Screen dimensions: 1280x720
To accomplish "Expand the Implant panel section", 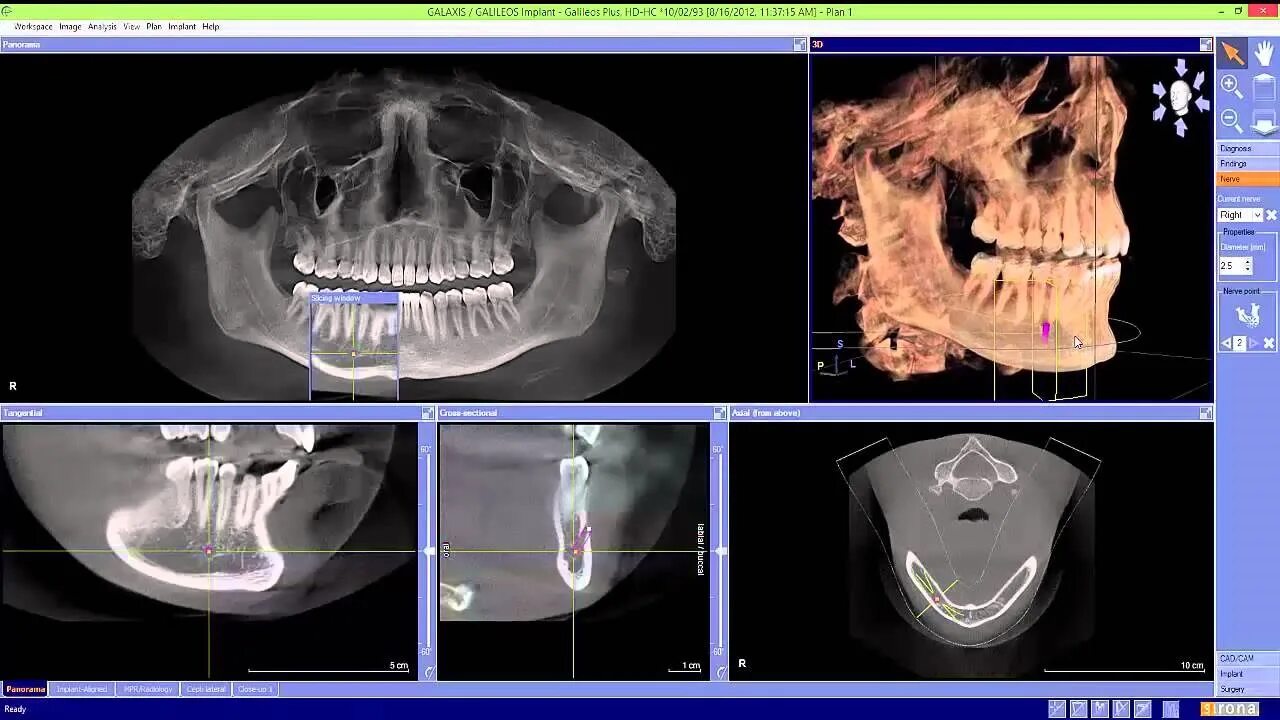I will click(x=1247, y=674).
